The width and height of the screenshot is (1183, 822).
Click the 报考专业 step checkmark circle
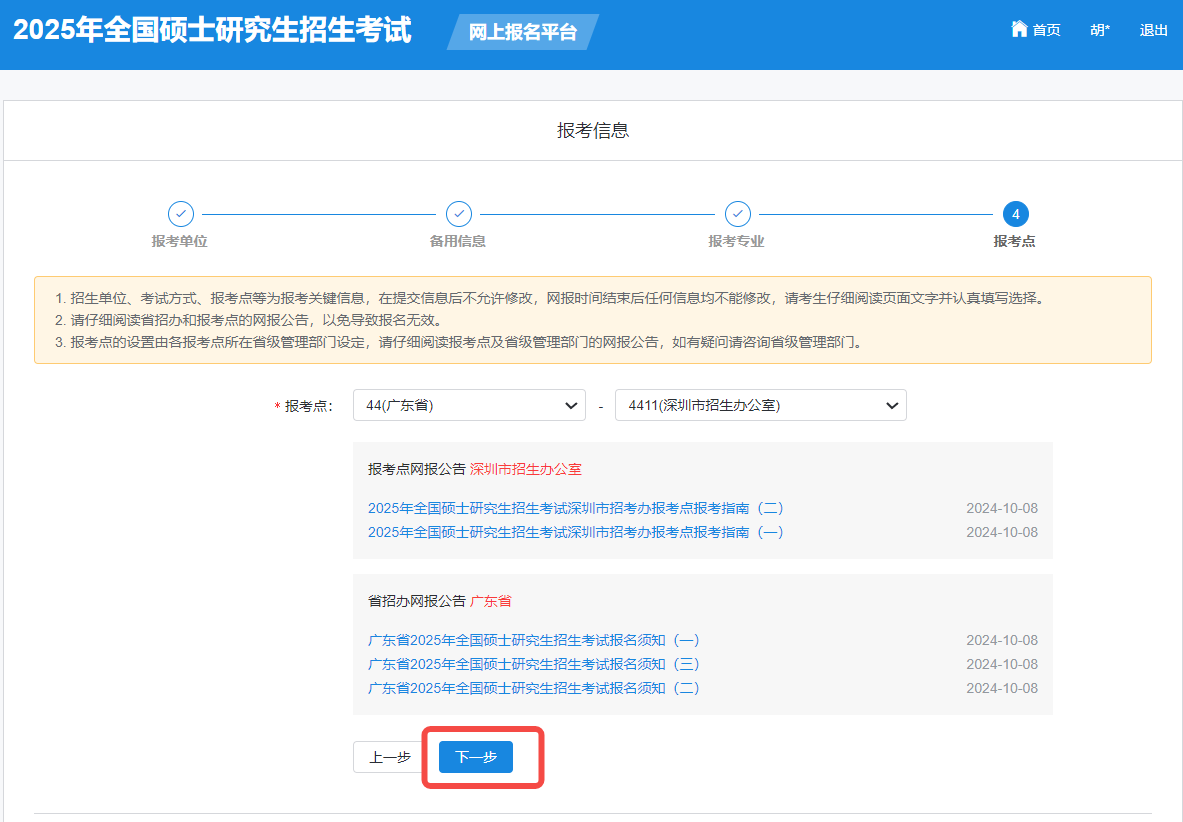click(737, 214)
